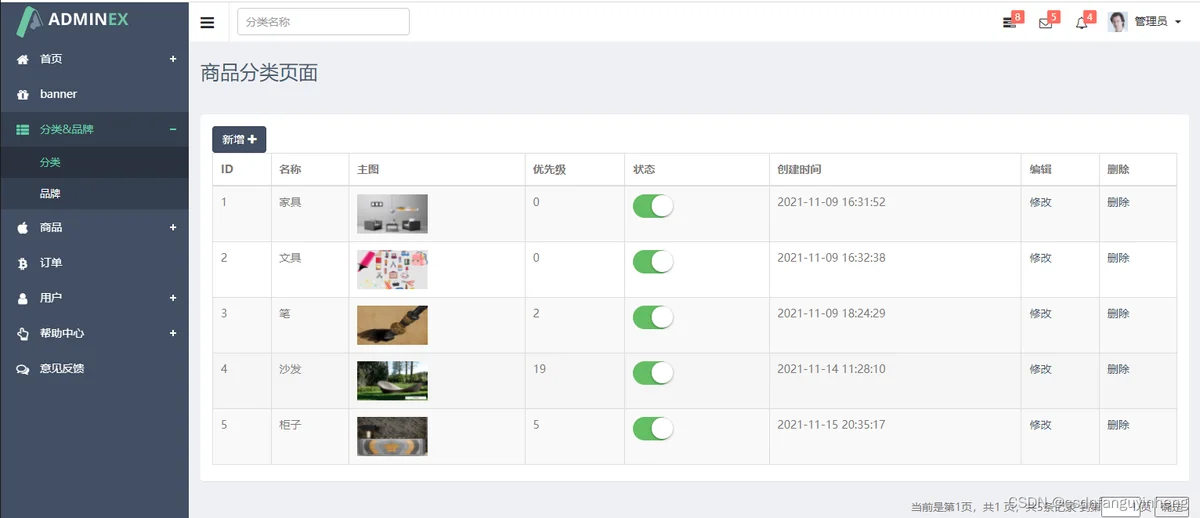The height and width of the screenshot is (518, 1200).
Task: Click the creation time 2021-11-14 11:28:10
Action: click(x=831, y=369)
